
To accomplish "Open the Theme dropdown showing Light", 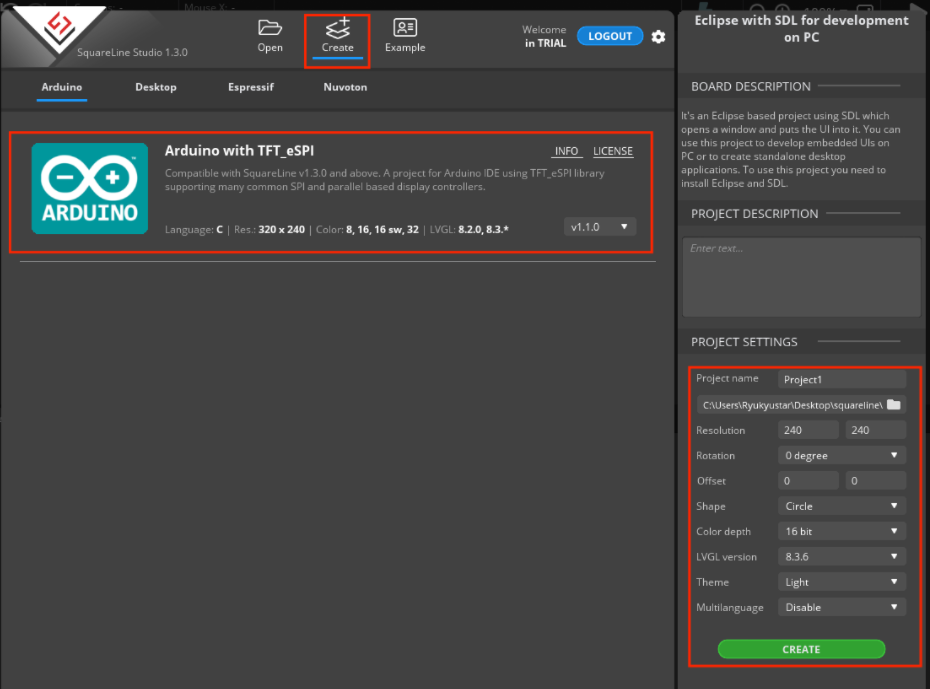I will click(842, 582).
